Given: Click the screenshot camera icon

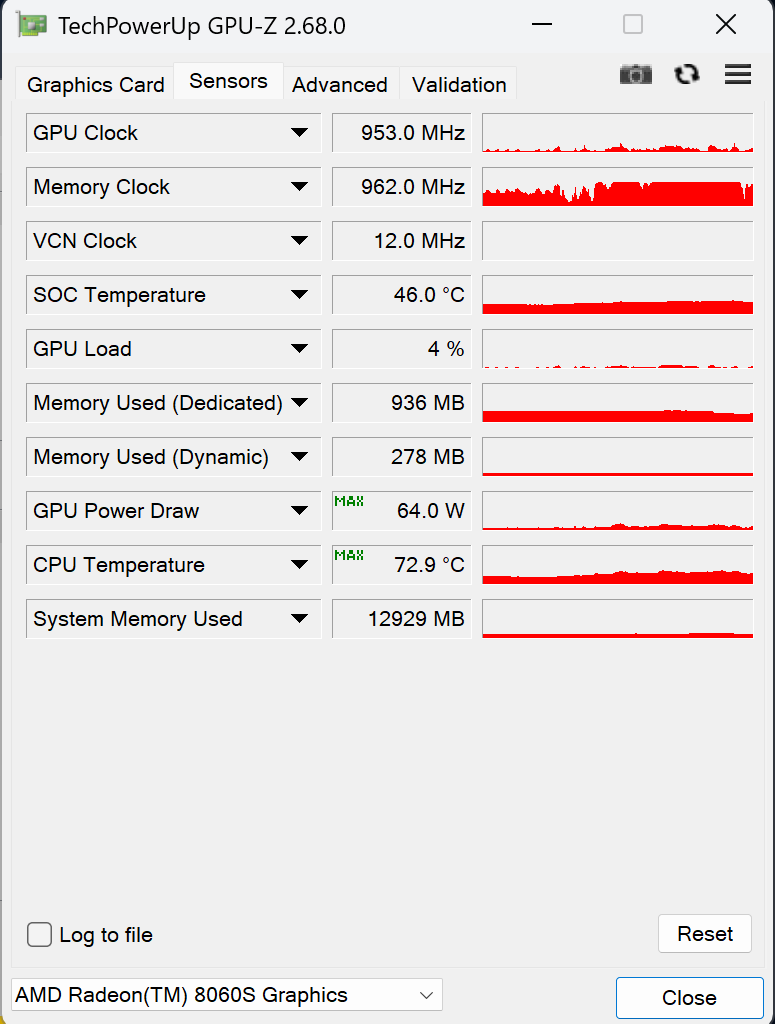Looking at the screenshot, I should click(x=635, y=75).
